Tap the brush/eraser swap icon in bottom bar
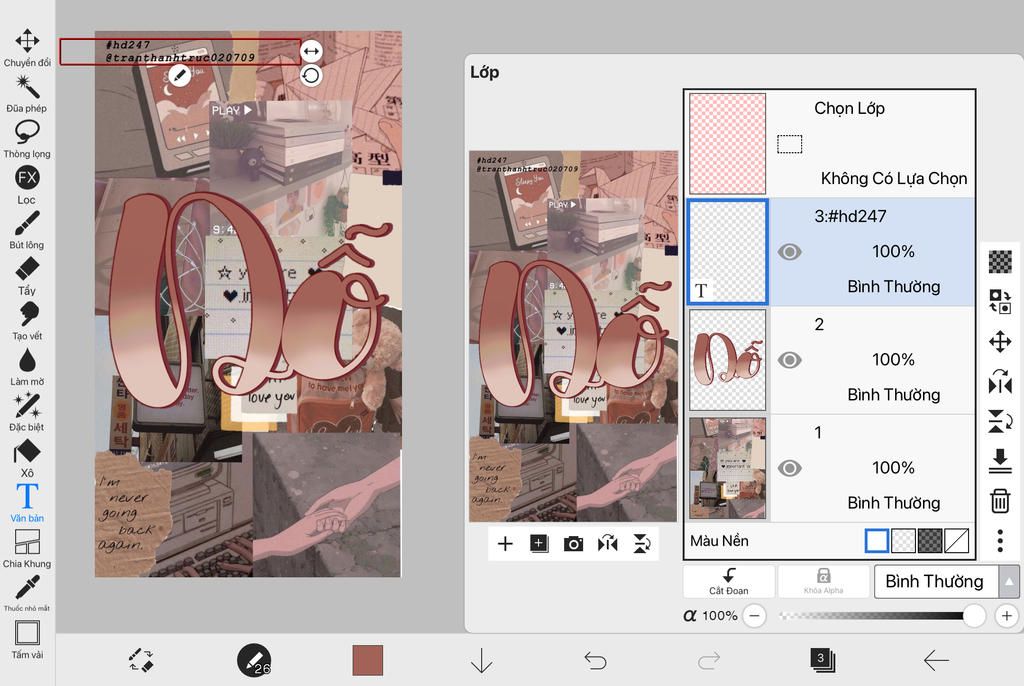 coord(141,660)
